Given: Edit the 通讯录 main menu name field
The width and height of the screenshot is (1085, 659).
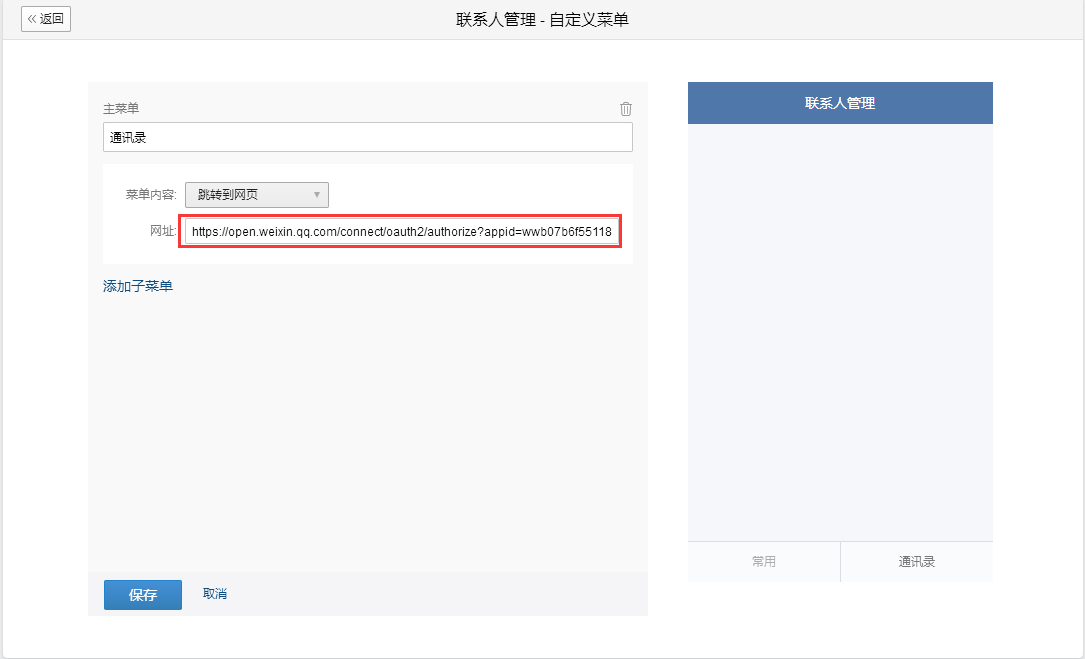Looking at the screenshot, I should pos(367,137).
